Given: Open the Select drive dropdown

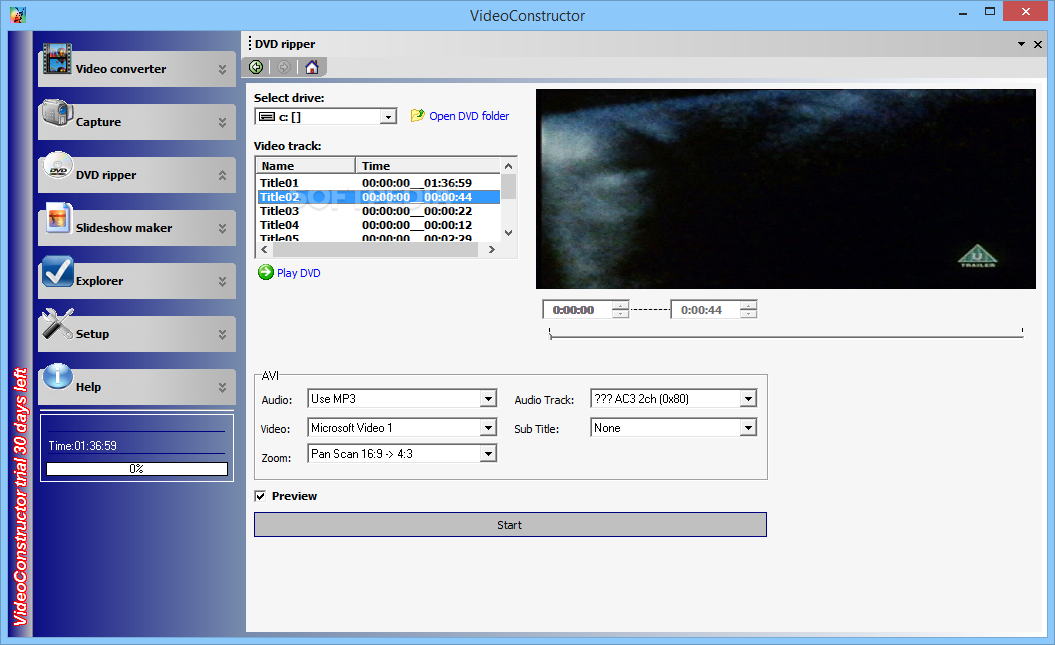Looking at the screenshot, I should coord(388,117).
